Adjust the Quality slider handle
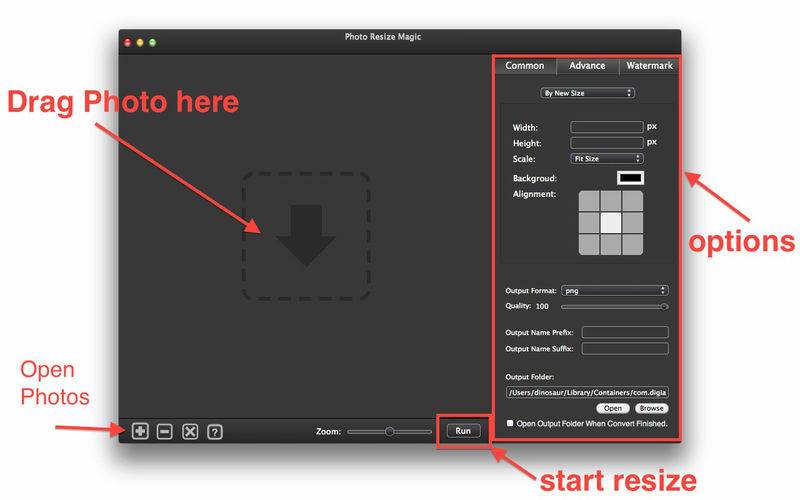The height and width of the screenshot is (500, 800). [x=664, y=307]
